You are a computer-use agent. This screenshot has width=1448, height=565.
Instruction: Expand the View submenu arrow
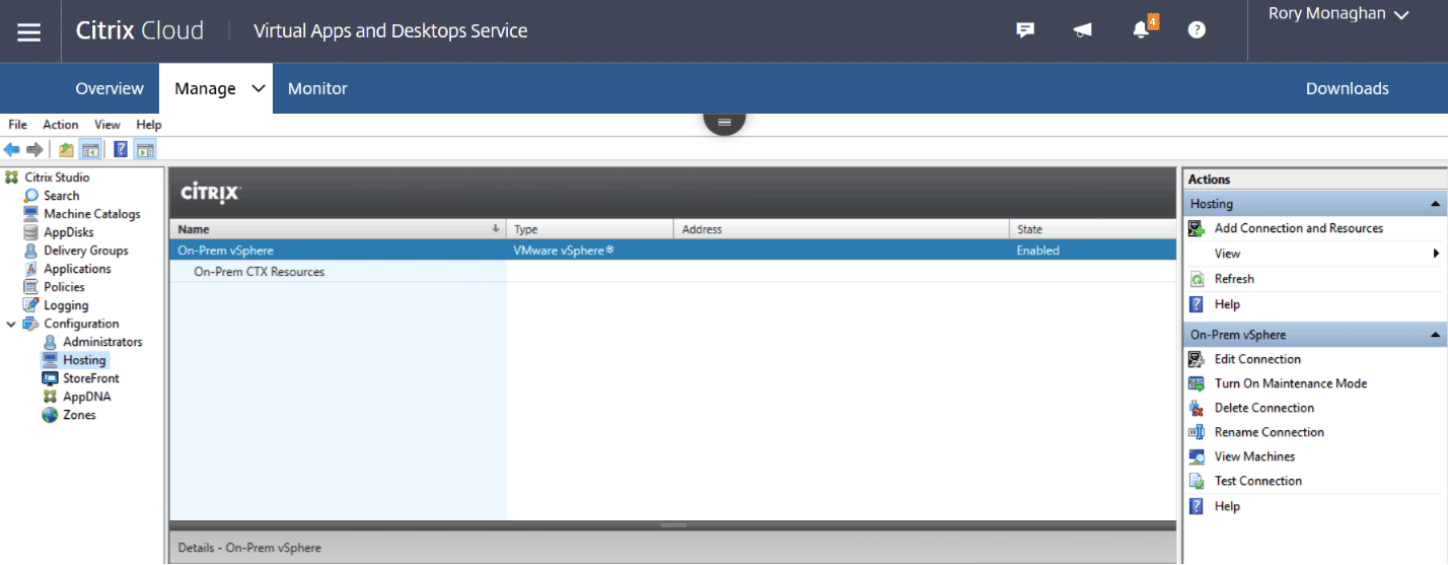coord(1437,254)
